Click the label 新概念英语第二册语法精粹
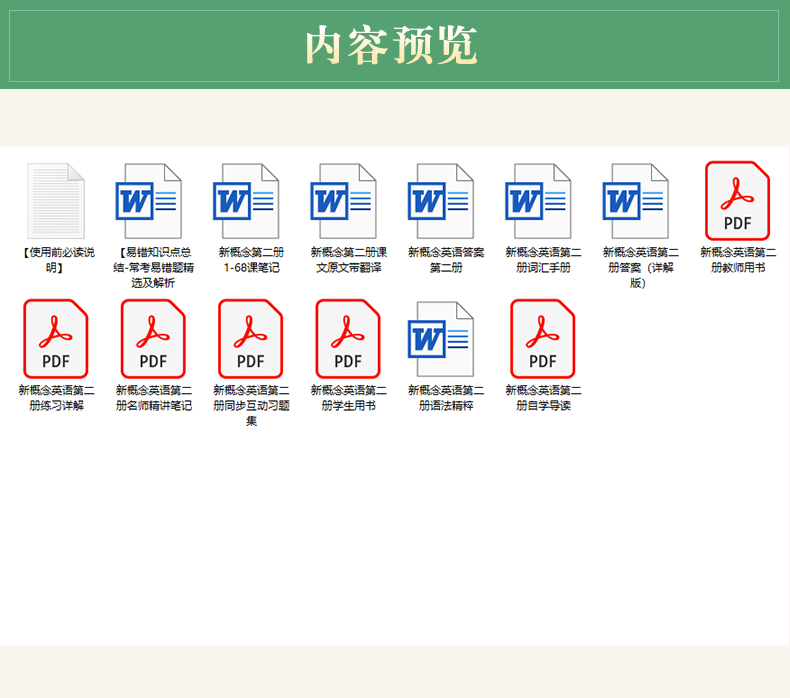This screenshot has width=790, height=698. point(446,398)
